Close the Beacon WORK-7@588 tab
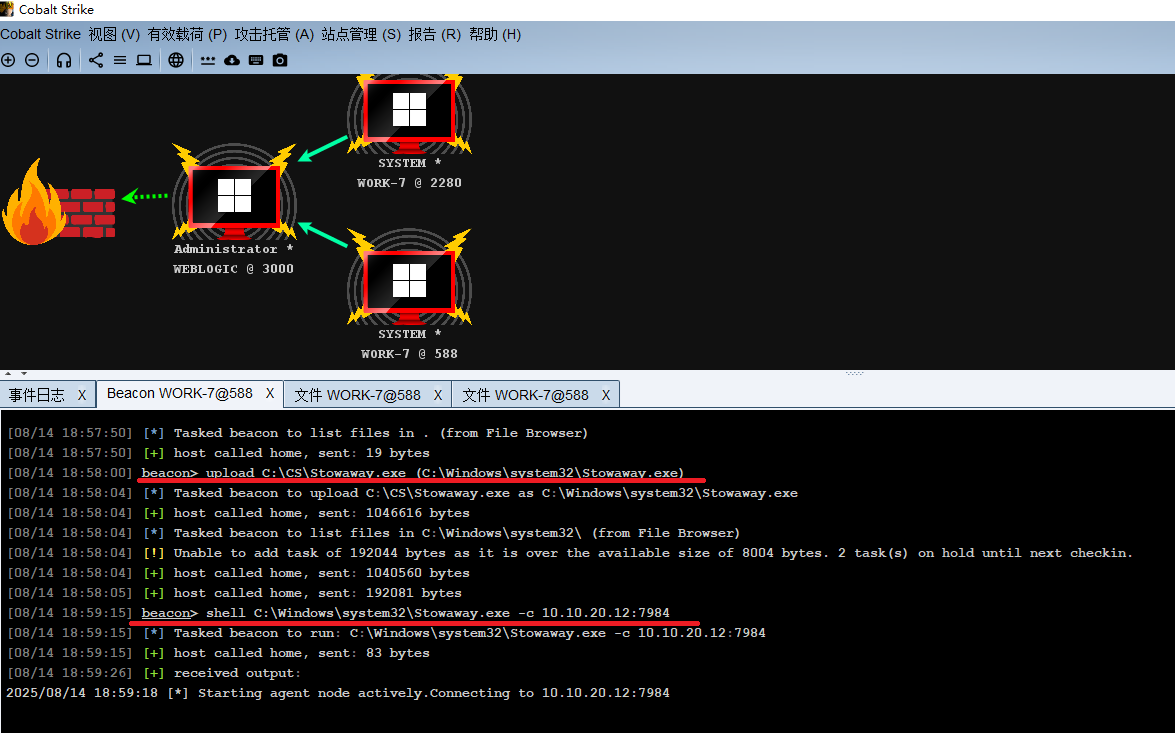1175x733 pixels. [270, 393]
